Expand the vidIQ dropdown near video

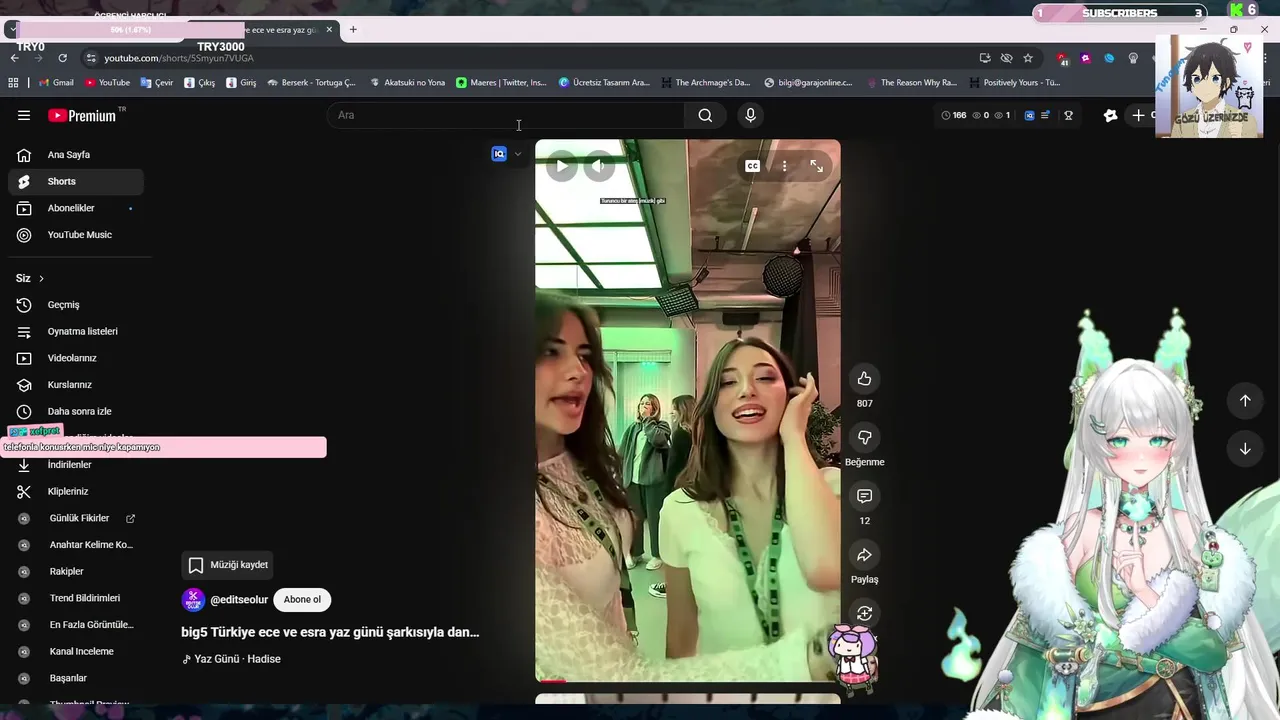tap(517, 154)
